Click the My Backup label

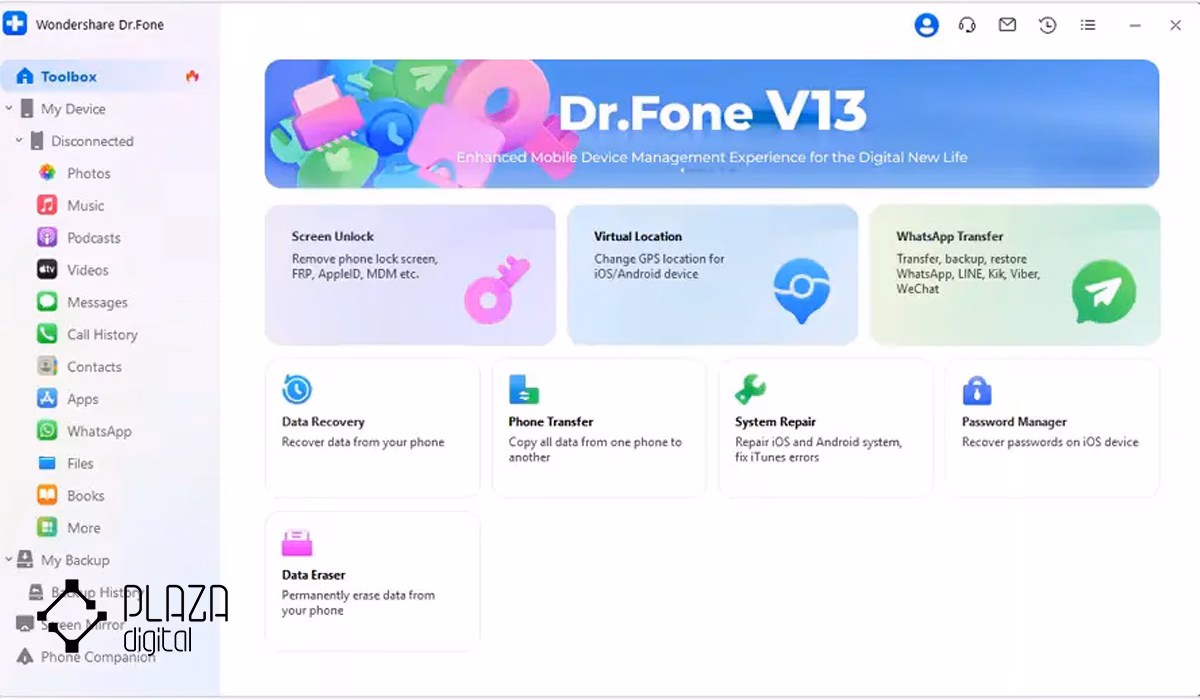tap(75, 560)
